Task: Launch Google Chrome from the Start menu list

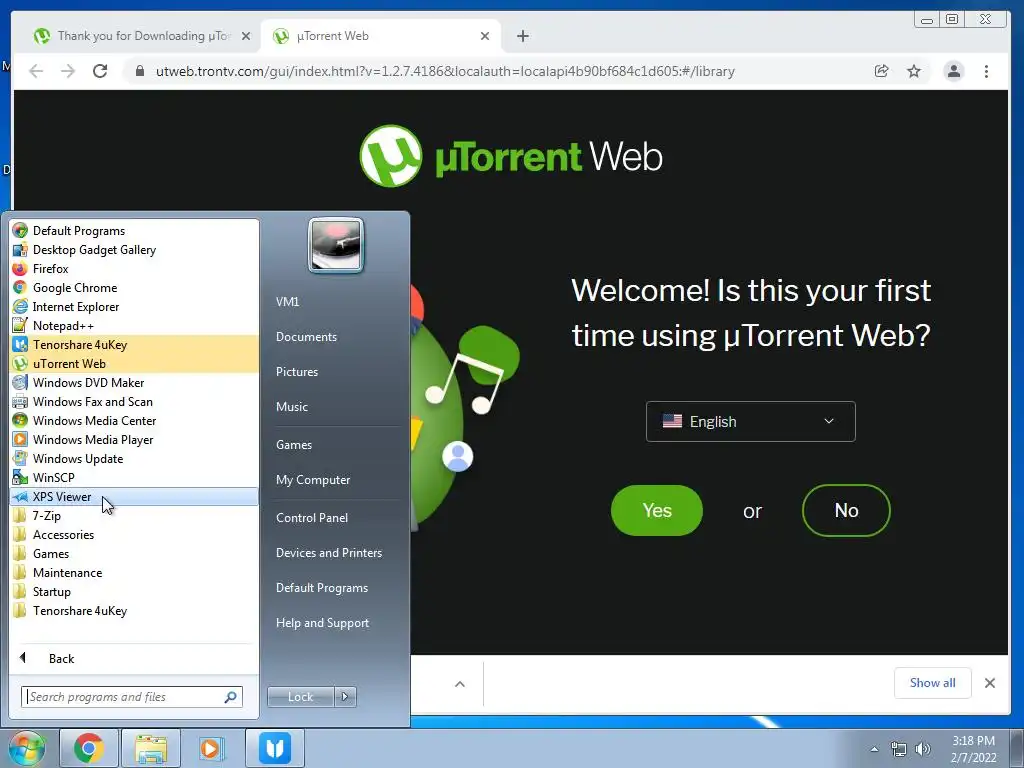Action: [134, 287]
